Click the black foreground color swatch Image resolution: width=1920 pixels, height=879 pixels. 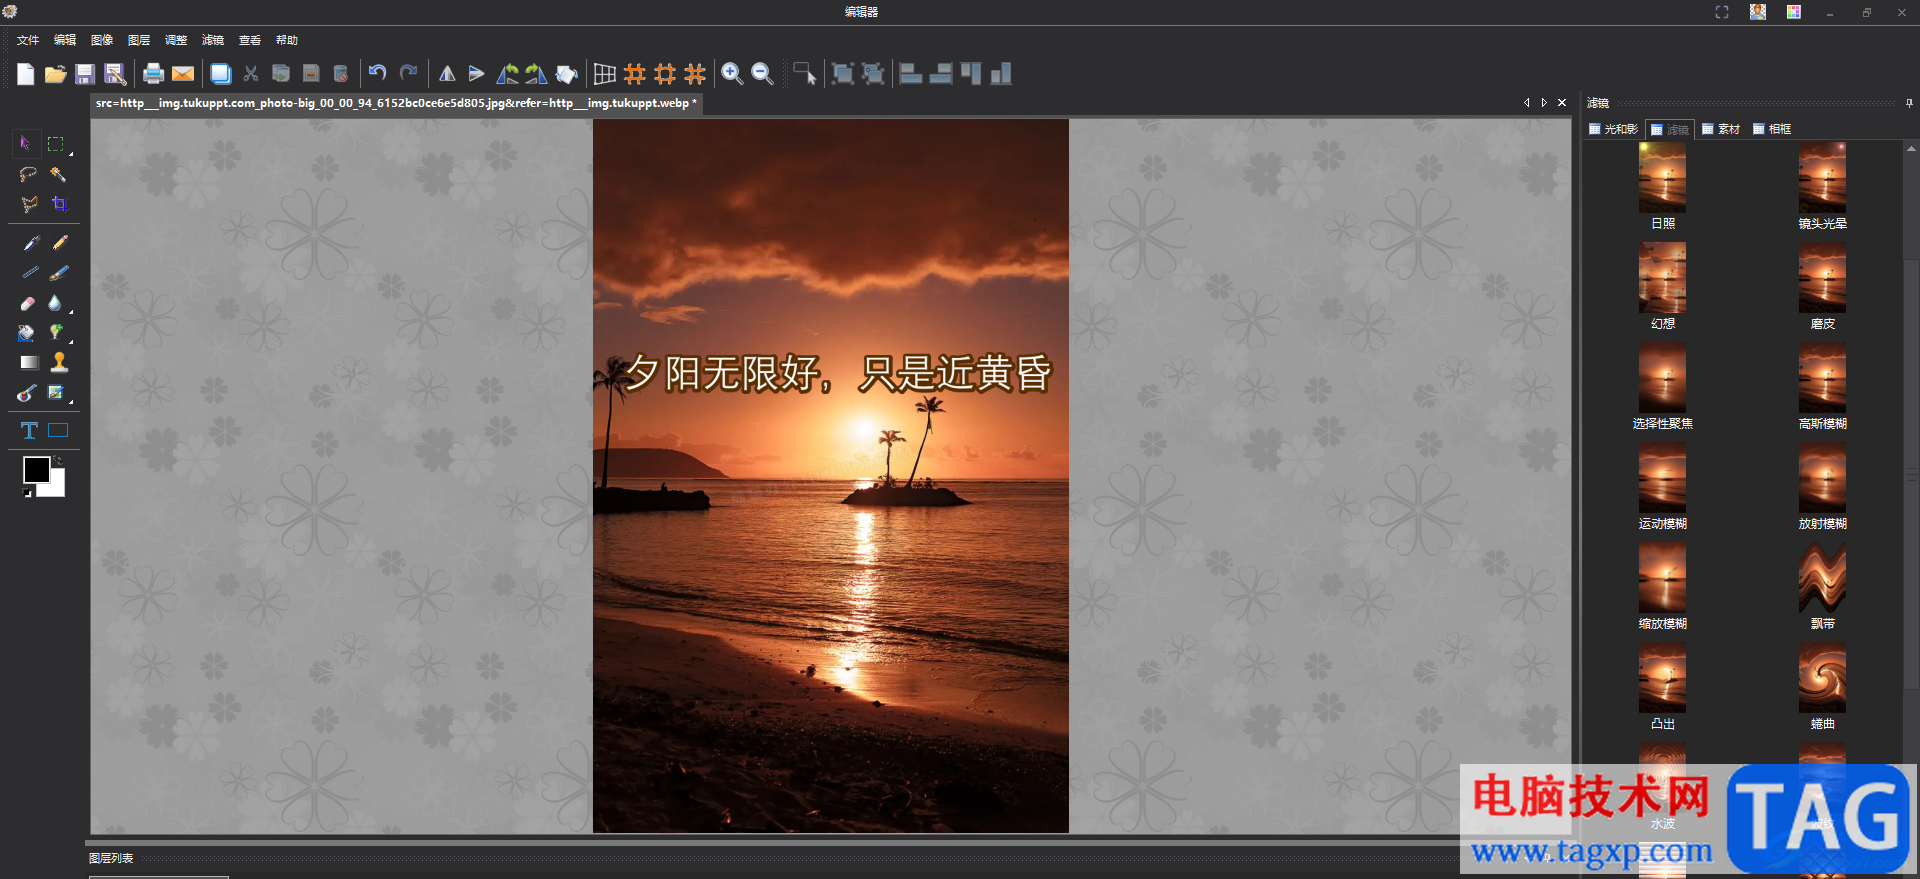(x=37, y=469)
